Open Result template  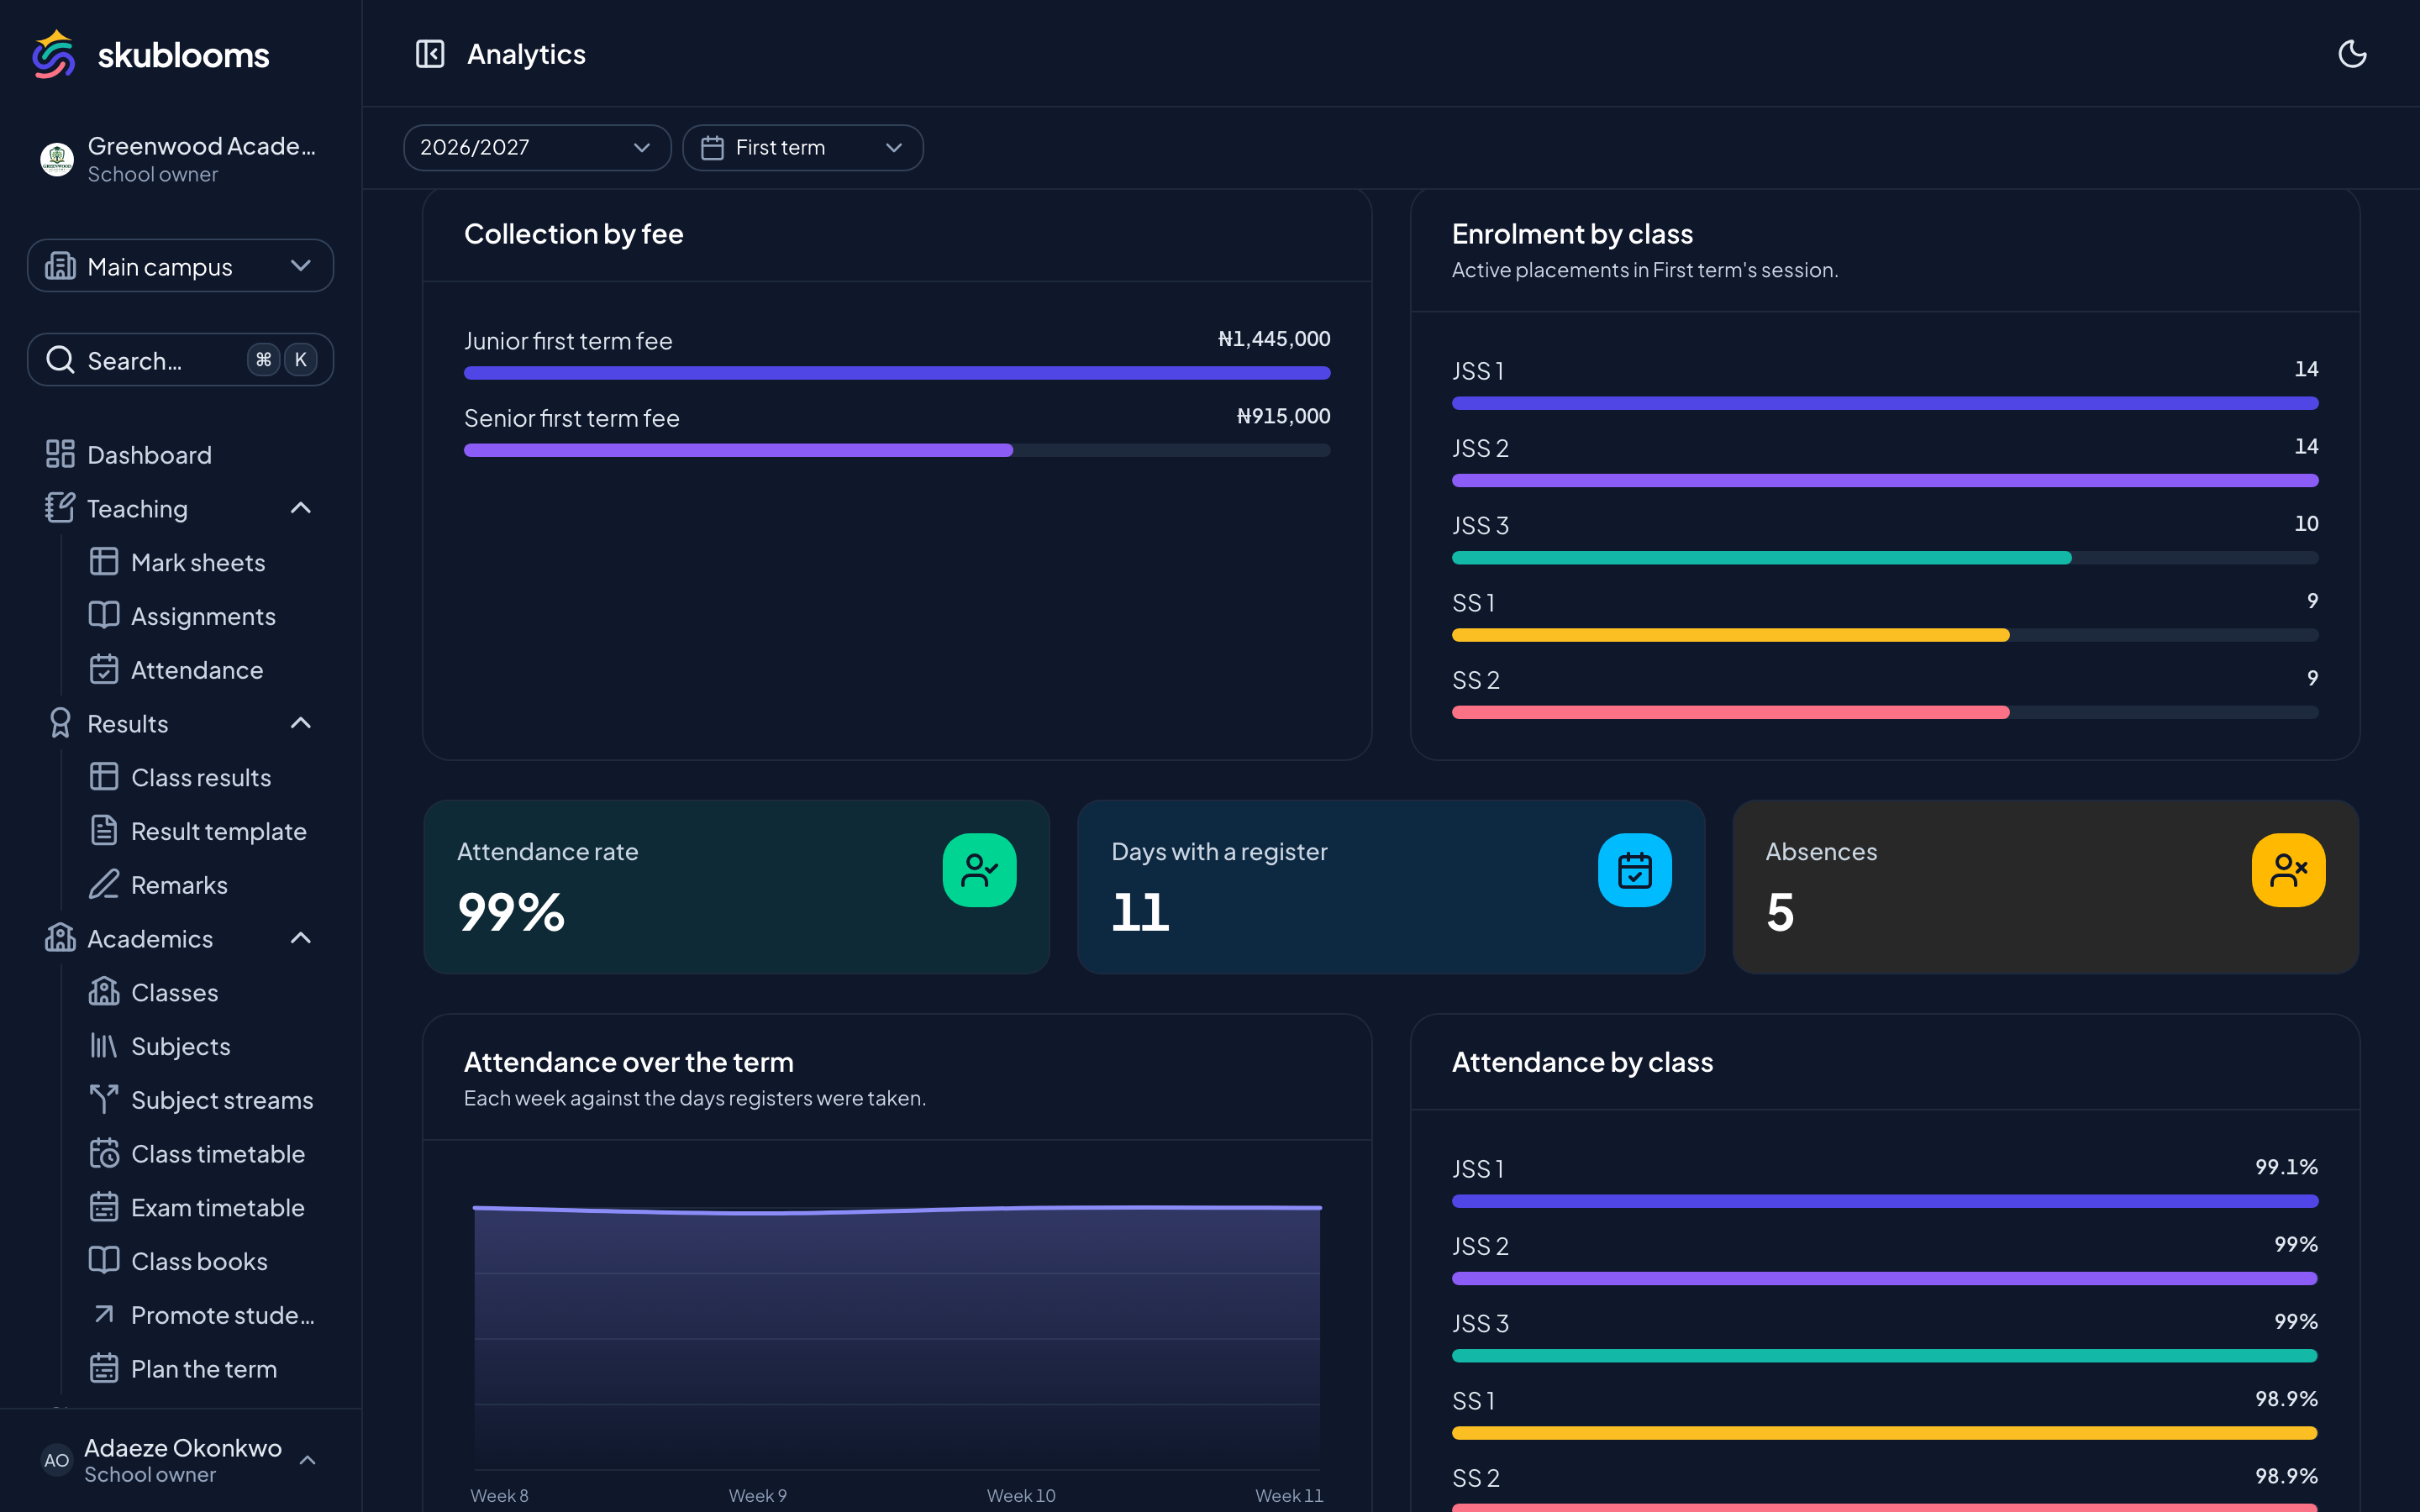(x=218, y=831)
